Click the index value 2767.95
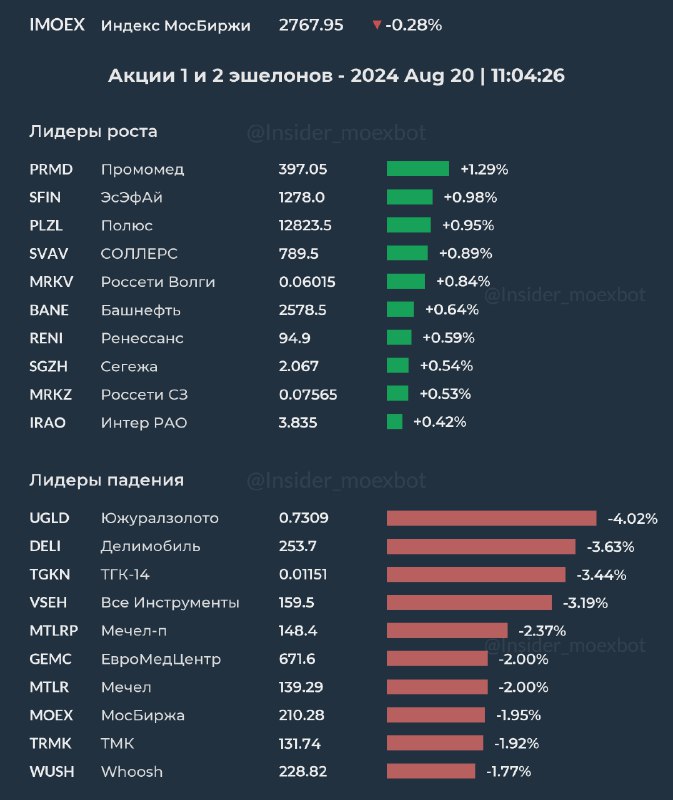This screenshot has width=673, height=800. 310,24
